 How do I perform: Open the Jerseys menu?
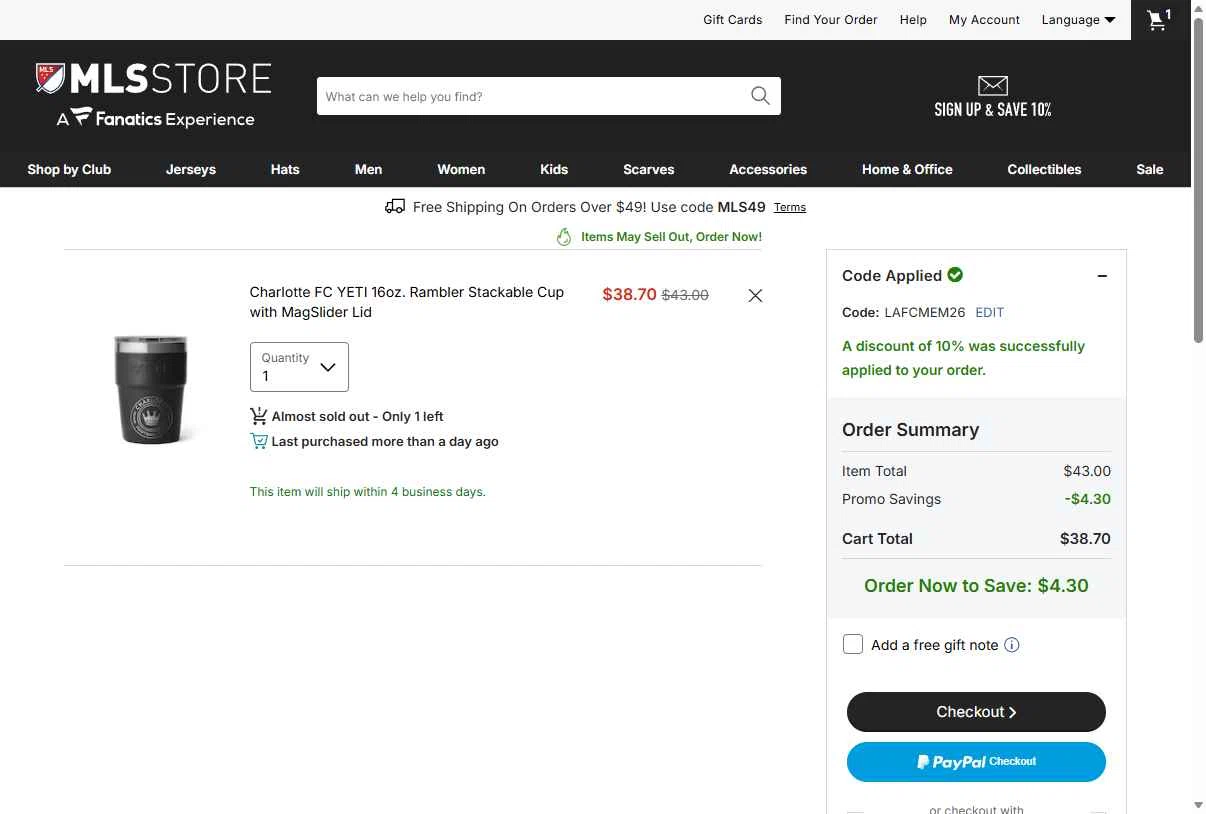point(191,169)
